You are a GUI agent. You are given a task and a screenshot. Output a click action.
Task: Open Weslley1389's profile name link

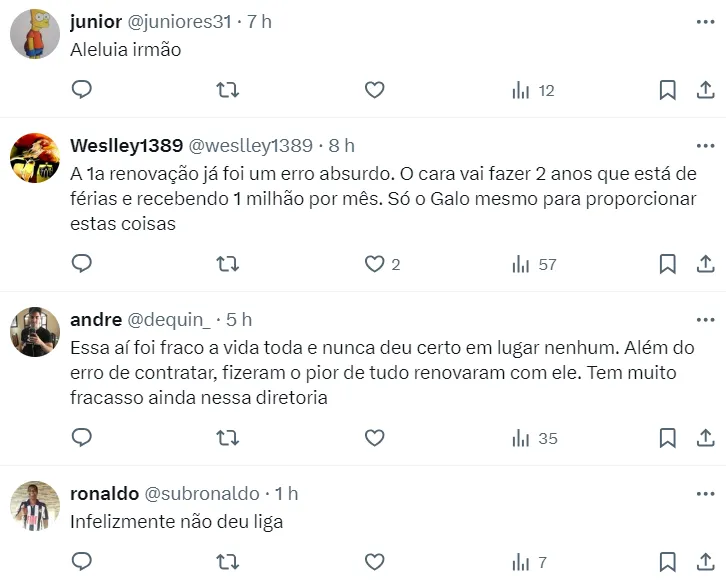(126, 146)
